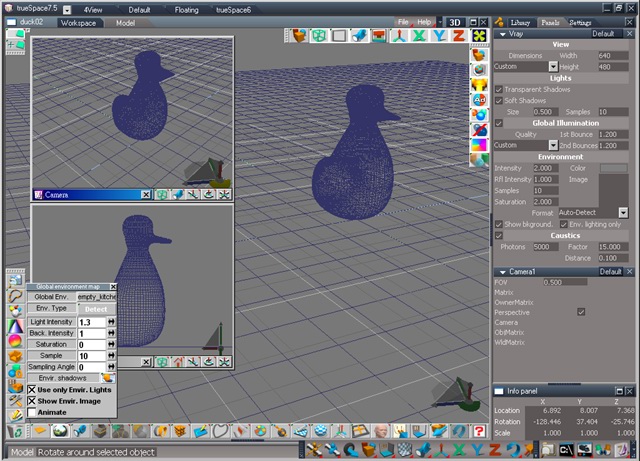Toggle the Transparent Shadows checkbox
The image size is (640, 461).
(x=499, y=89)
